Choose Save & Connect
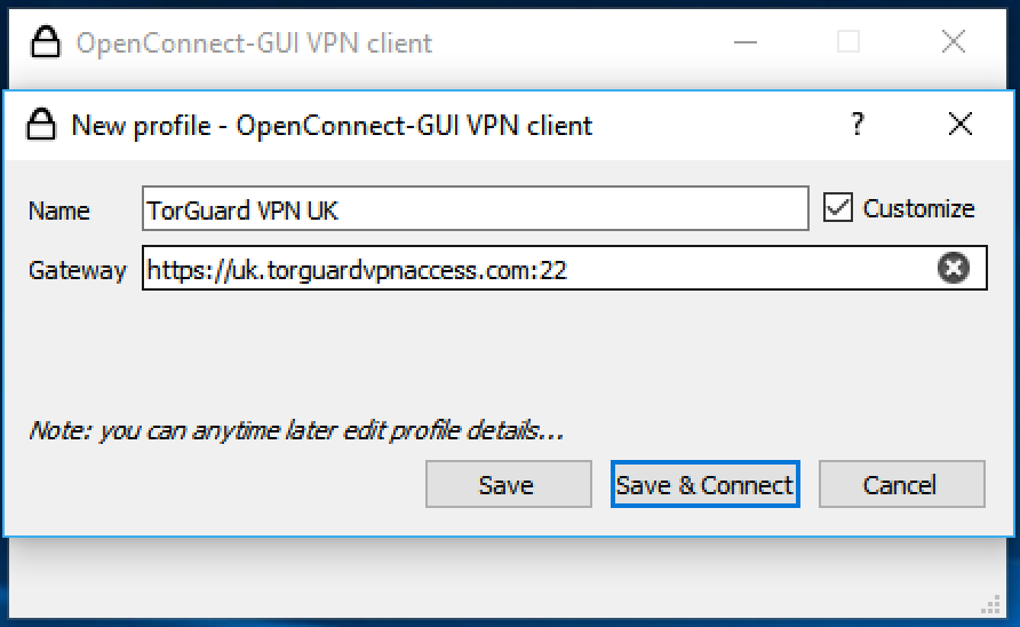1020x627 pixels. (705, 485)
